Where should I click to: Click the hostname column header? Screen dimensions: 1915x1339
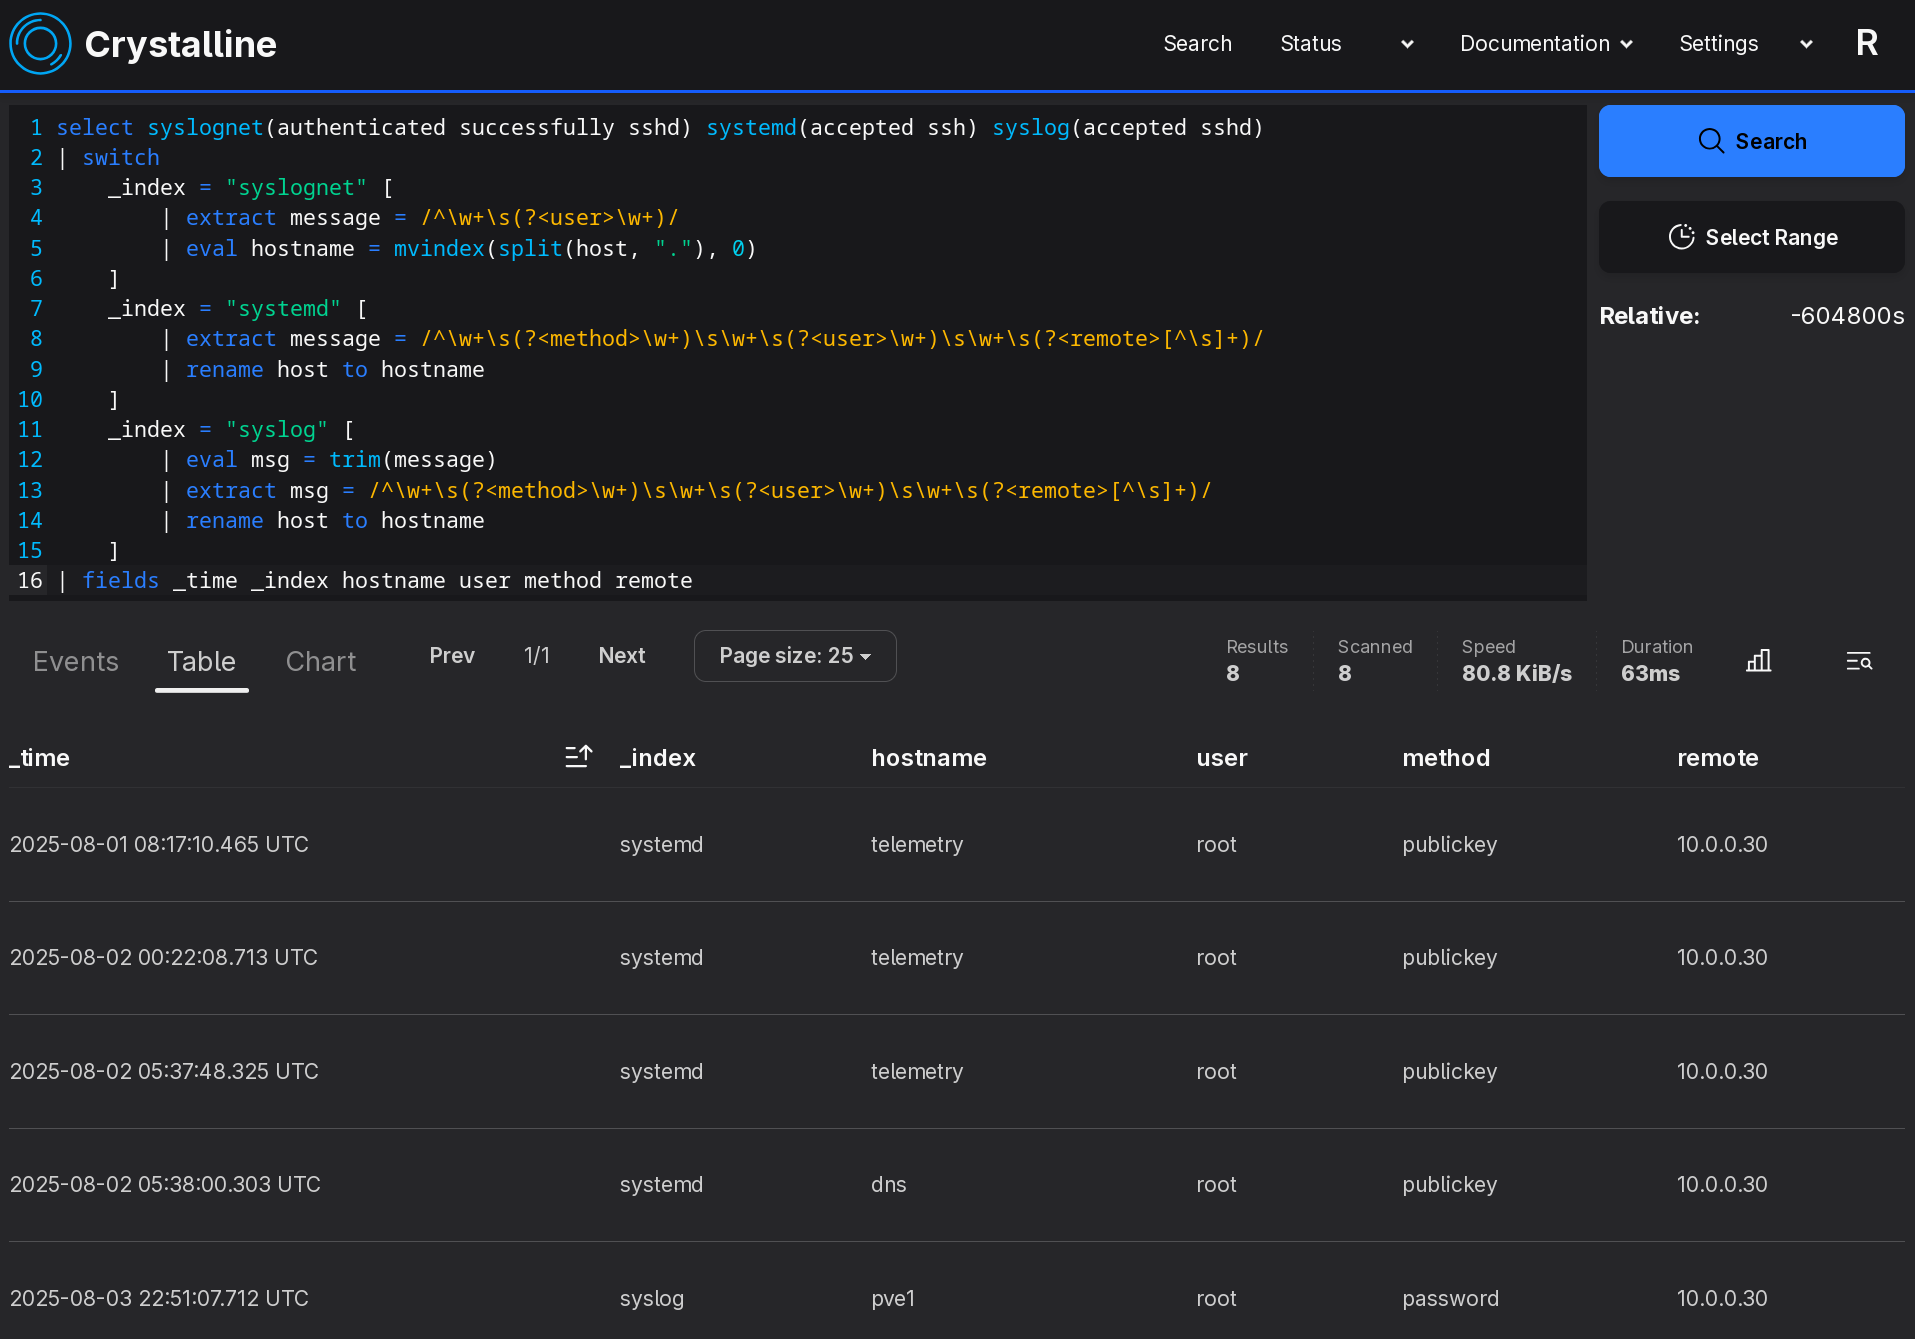[929, 758]
